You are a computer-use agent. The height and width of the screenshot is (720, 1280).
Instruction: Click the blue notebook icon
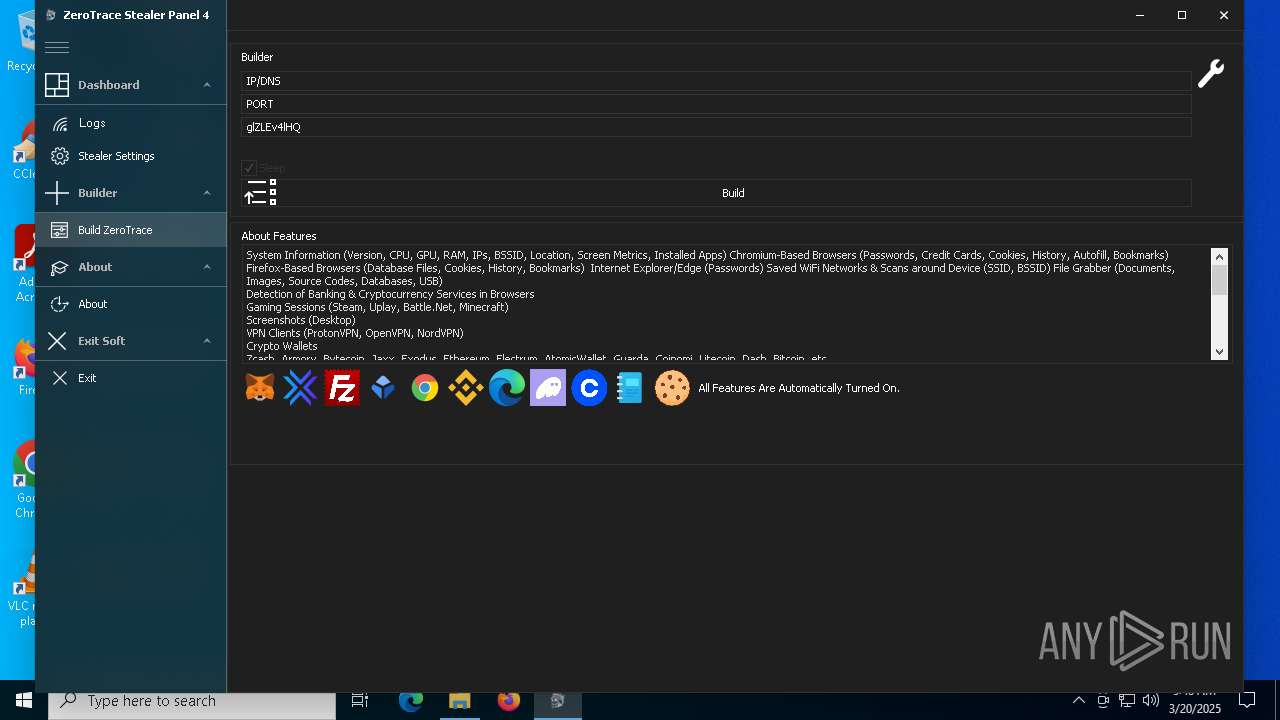pyautogui.click(x=629, y=388)
